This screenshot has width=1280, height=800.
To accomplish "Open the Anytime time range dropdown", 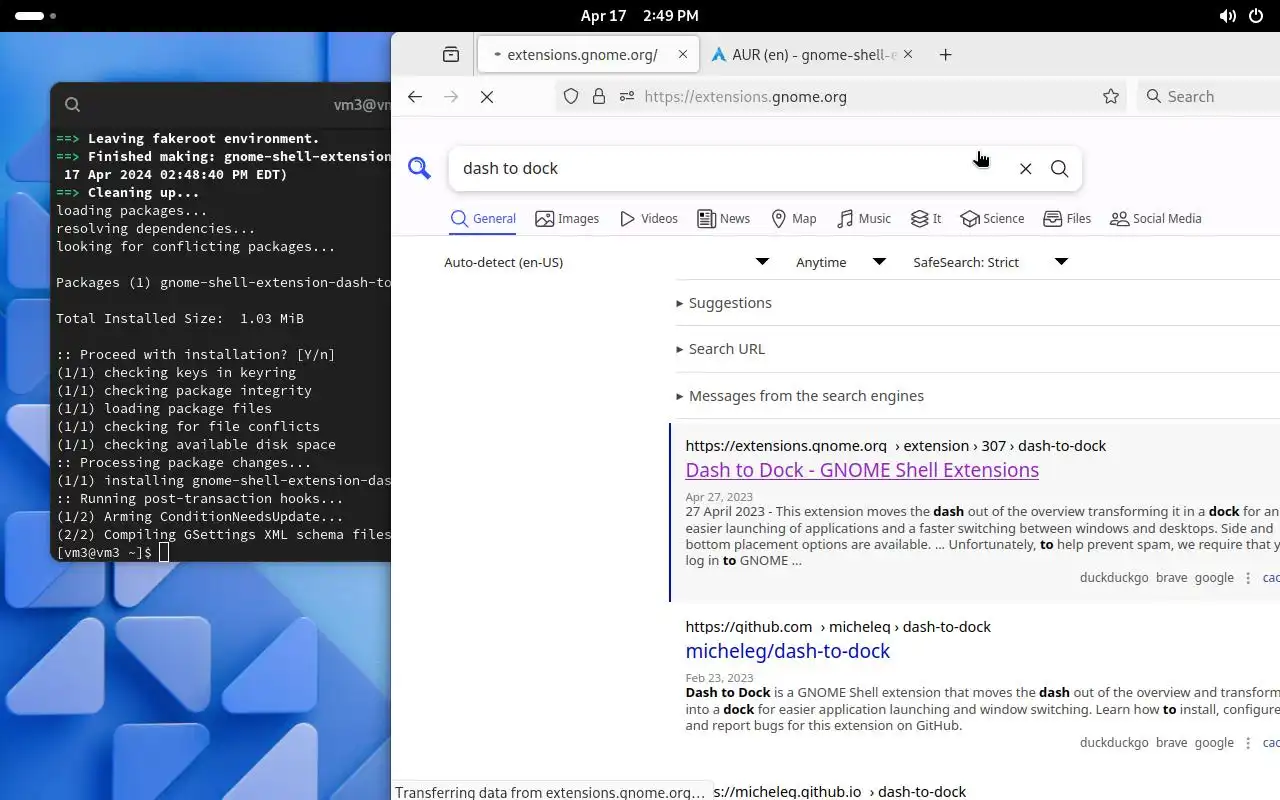I will pyautogui.click(x=840, y=262).
